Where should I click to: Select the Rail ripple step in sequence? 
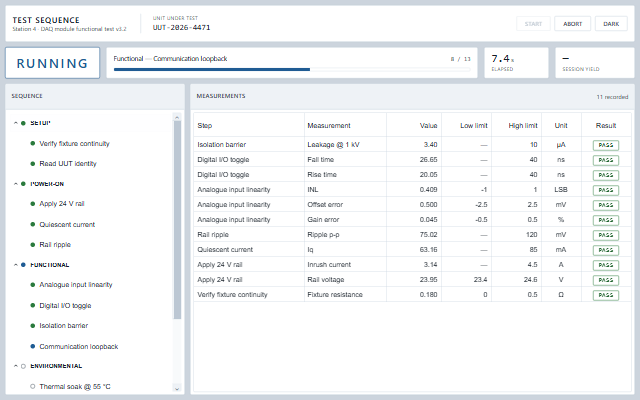point(55,244)
